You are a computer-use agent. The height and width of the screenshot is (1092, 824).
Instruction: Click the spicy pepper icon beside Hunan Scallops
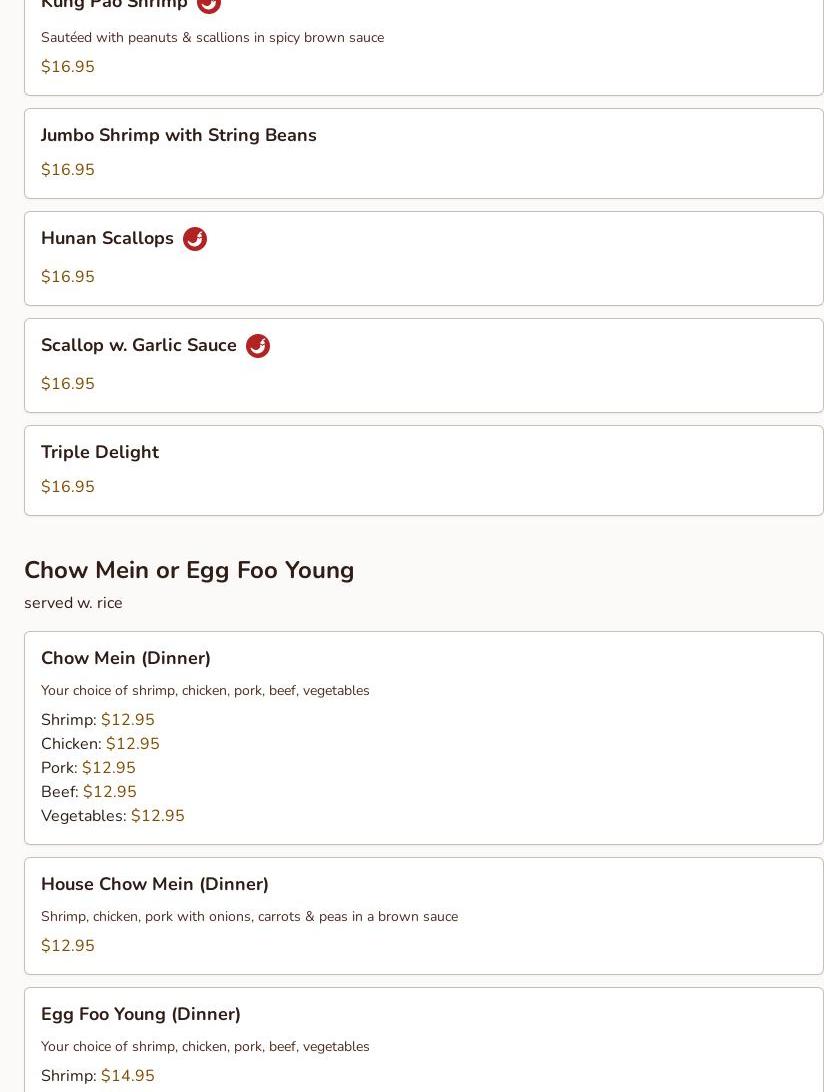click(x=195, y=239)
